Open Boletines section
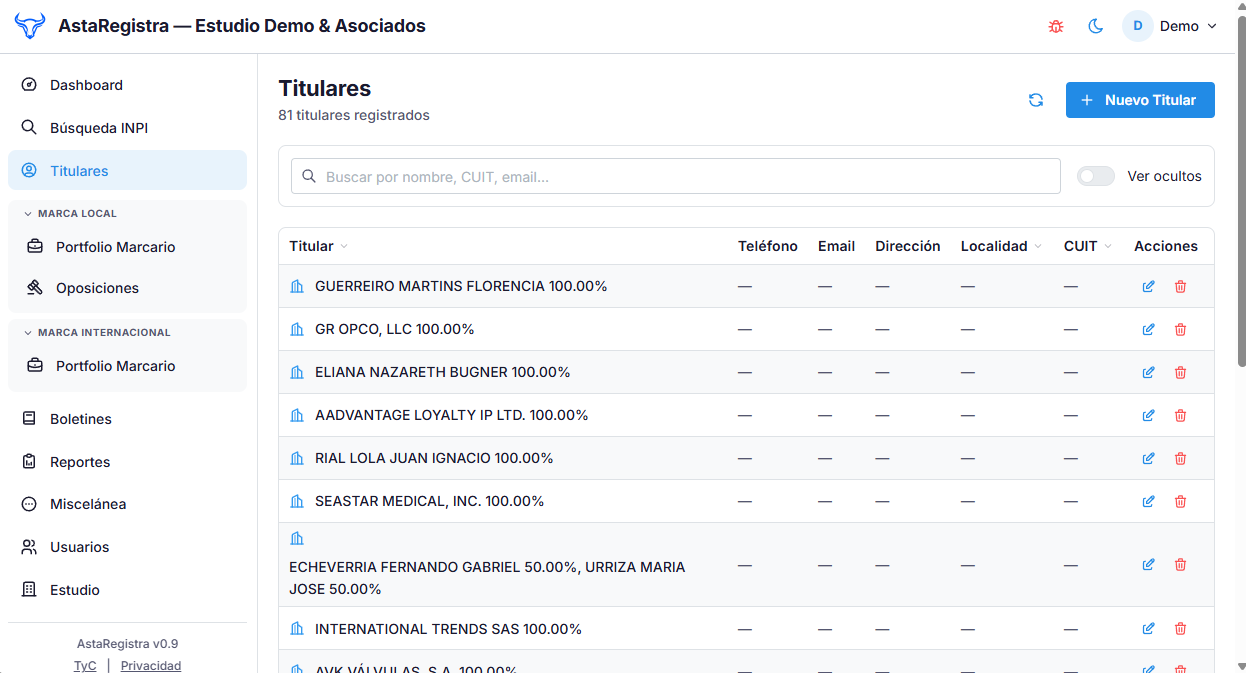1246x673 pixels. (x=127, y=419)
